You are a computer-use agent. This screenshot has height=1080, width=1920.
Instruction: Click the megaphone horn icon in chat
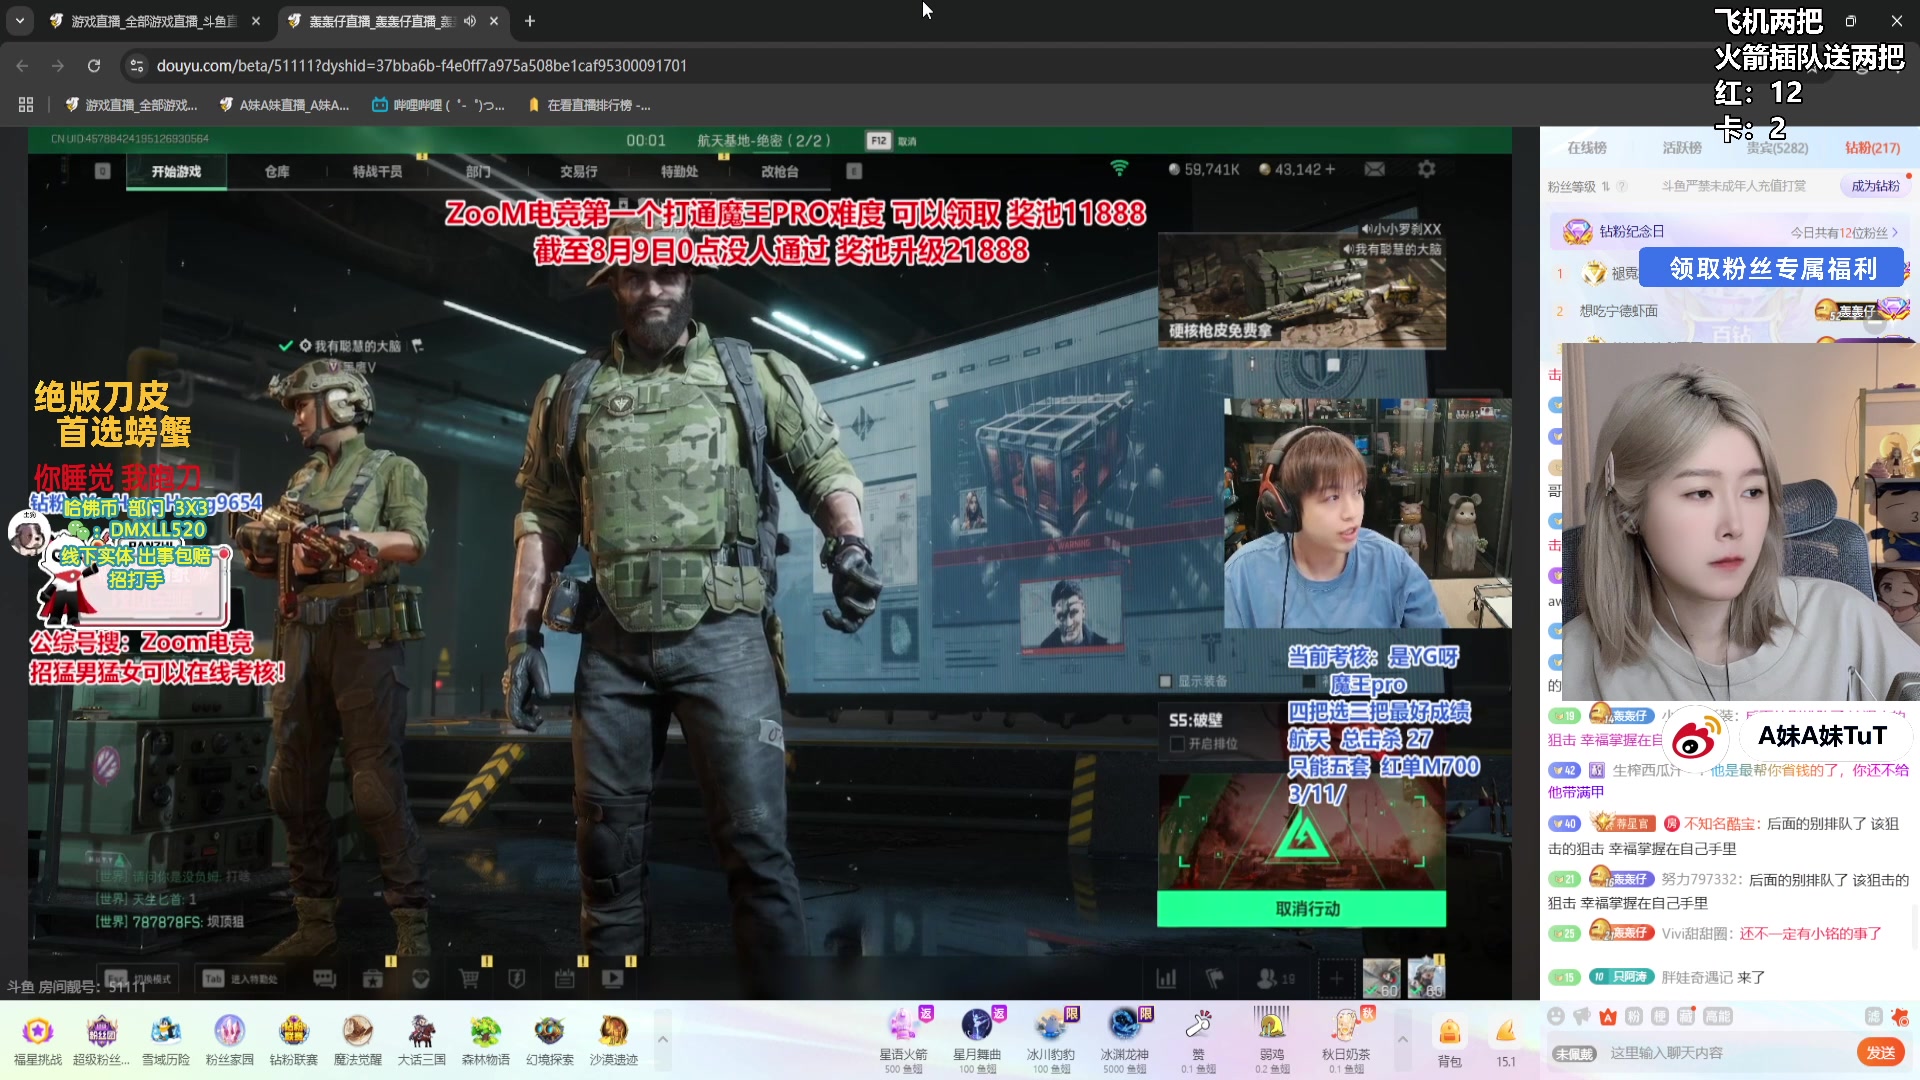point(1581,1016)
